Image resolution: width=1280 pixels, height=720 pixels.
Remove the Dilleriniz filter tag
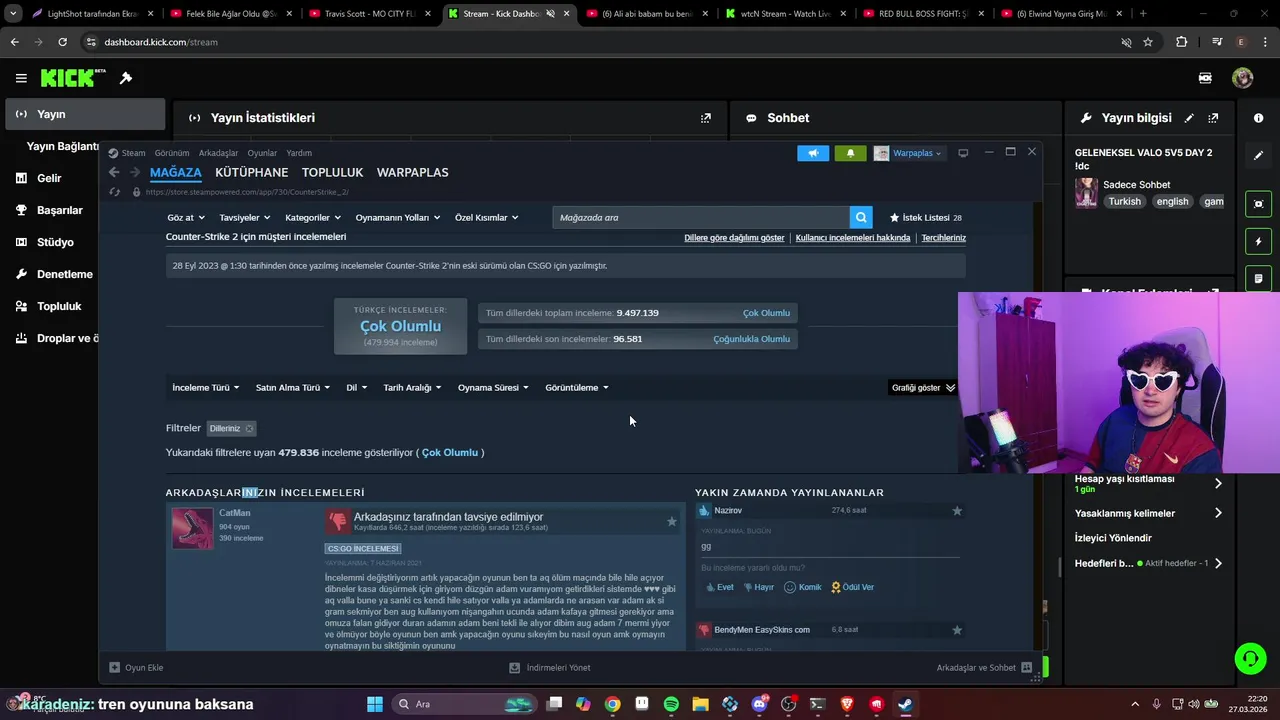tap(249, 428)
